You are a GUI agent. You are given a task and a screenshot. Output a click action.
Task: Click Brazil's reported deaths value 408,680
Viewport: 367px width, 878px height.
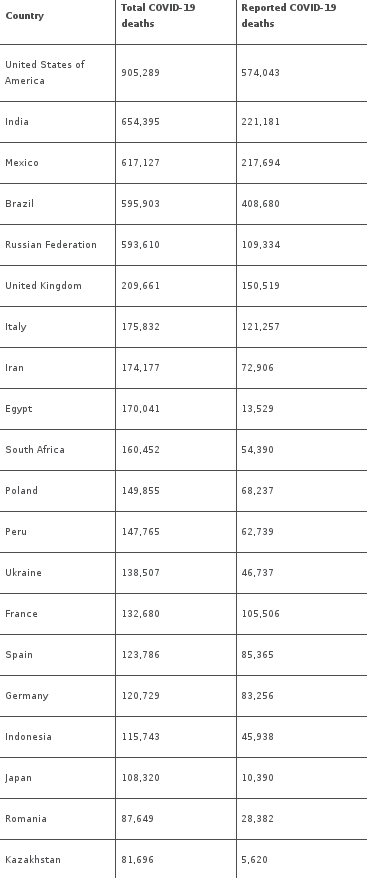(x=261, y=204)
